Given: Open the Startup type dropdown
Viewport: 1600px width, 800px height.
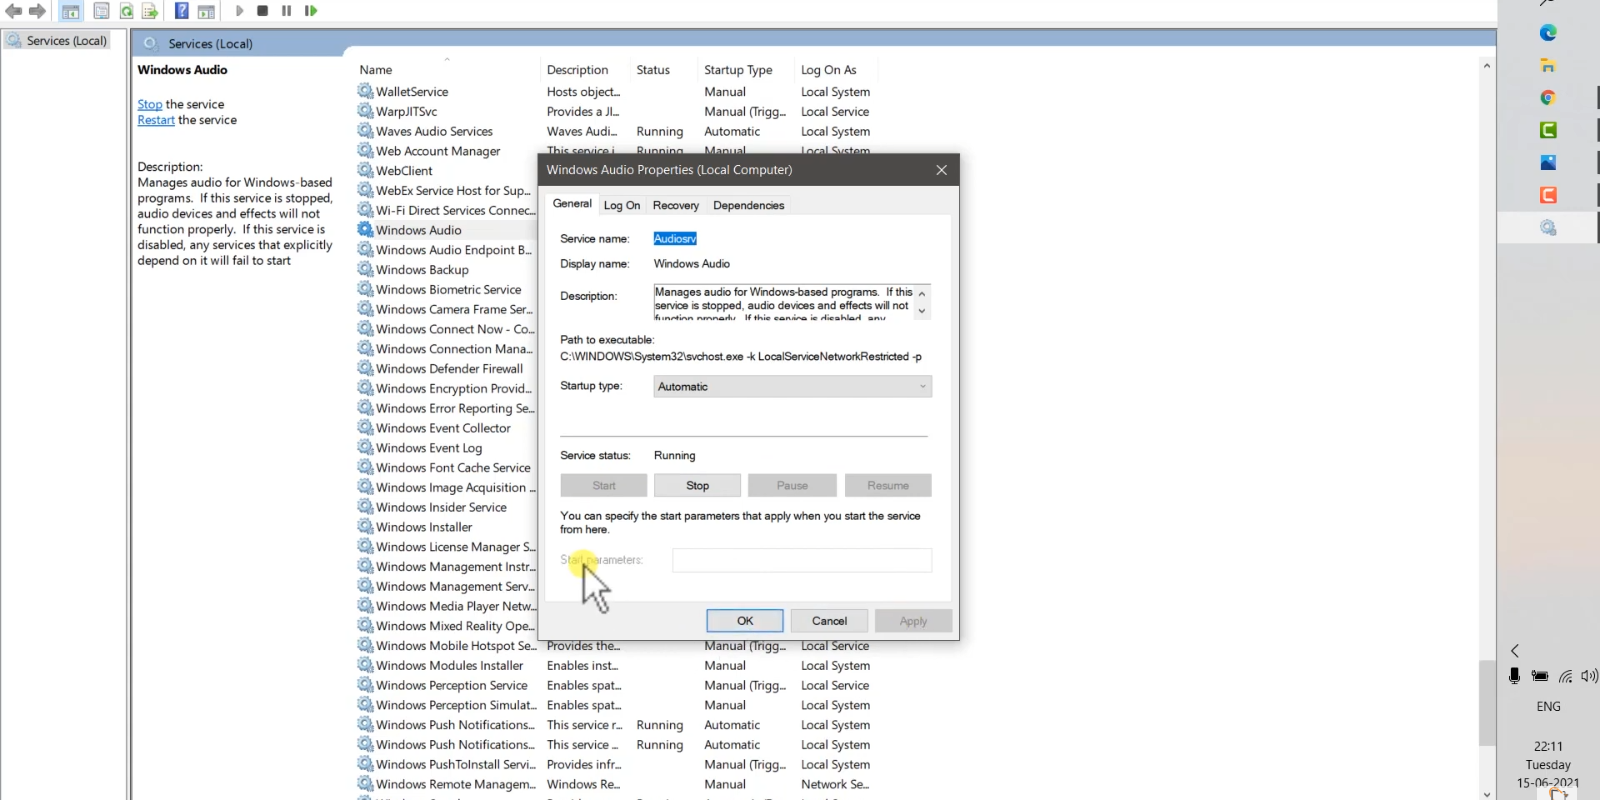Looking at the screenshot, I should (792, 387).
